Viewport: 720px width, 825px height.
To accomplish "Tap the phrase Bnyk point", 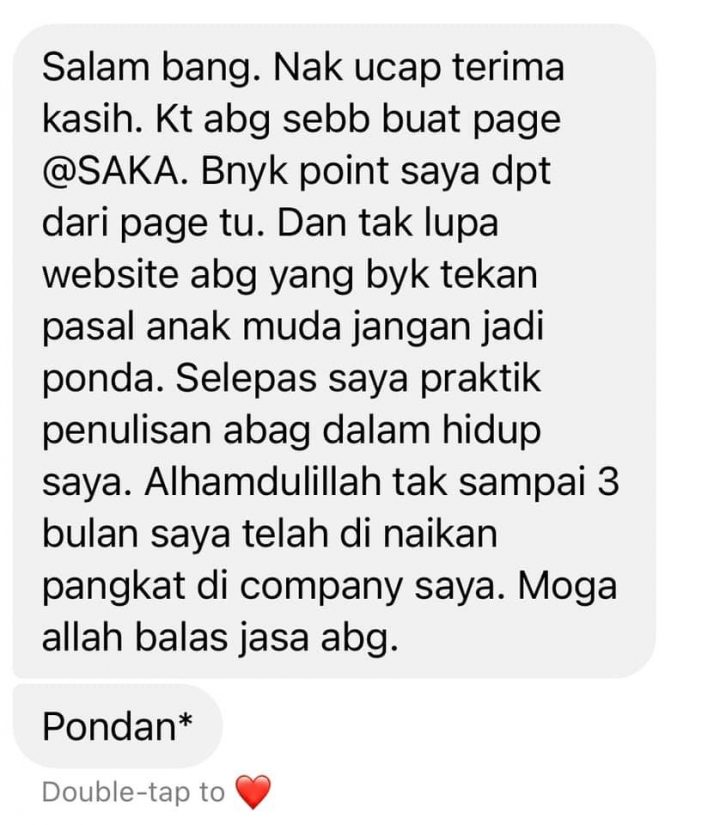I will pyautogui.click(x=294, y=173).
